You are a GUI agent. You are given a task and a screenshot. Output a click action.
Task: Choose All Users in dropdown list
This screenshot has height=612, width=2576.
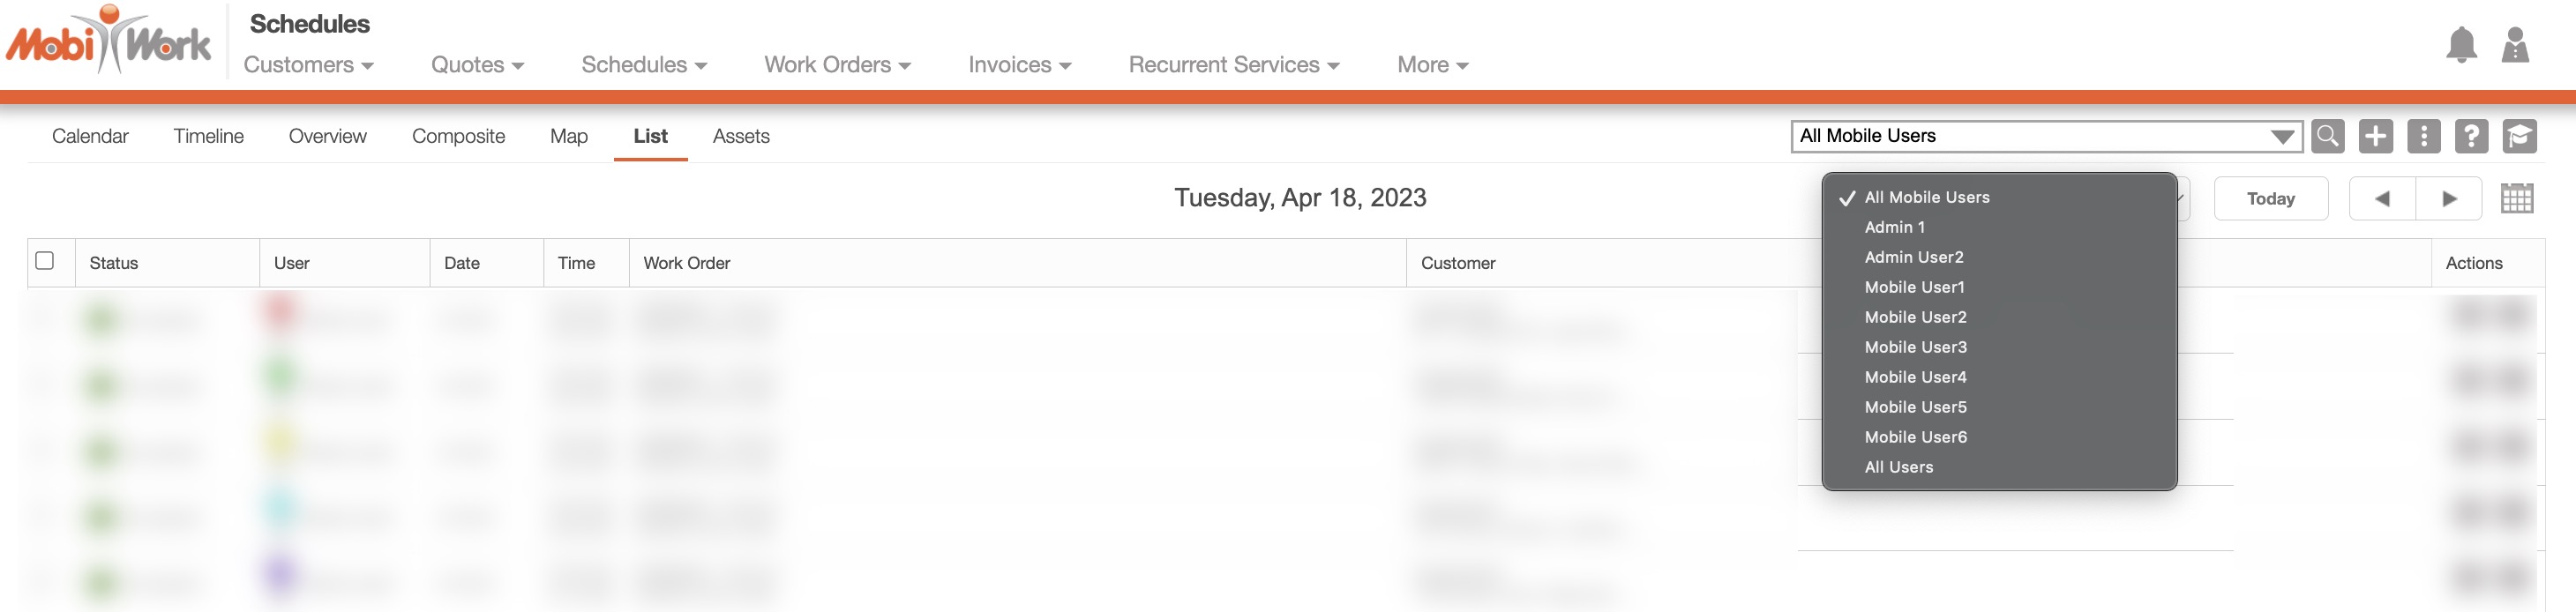click(1898, 467)
